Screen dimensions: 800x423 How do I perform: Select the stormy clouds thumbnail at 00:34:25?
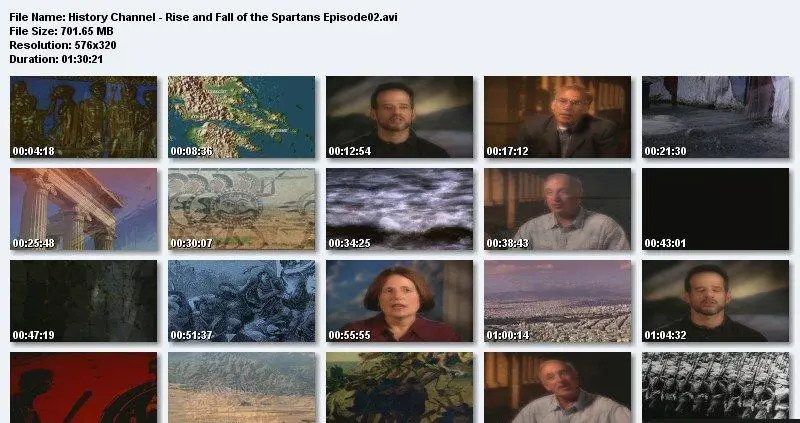click(x=399, y=209)
